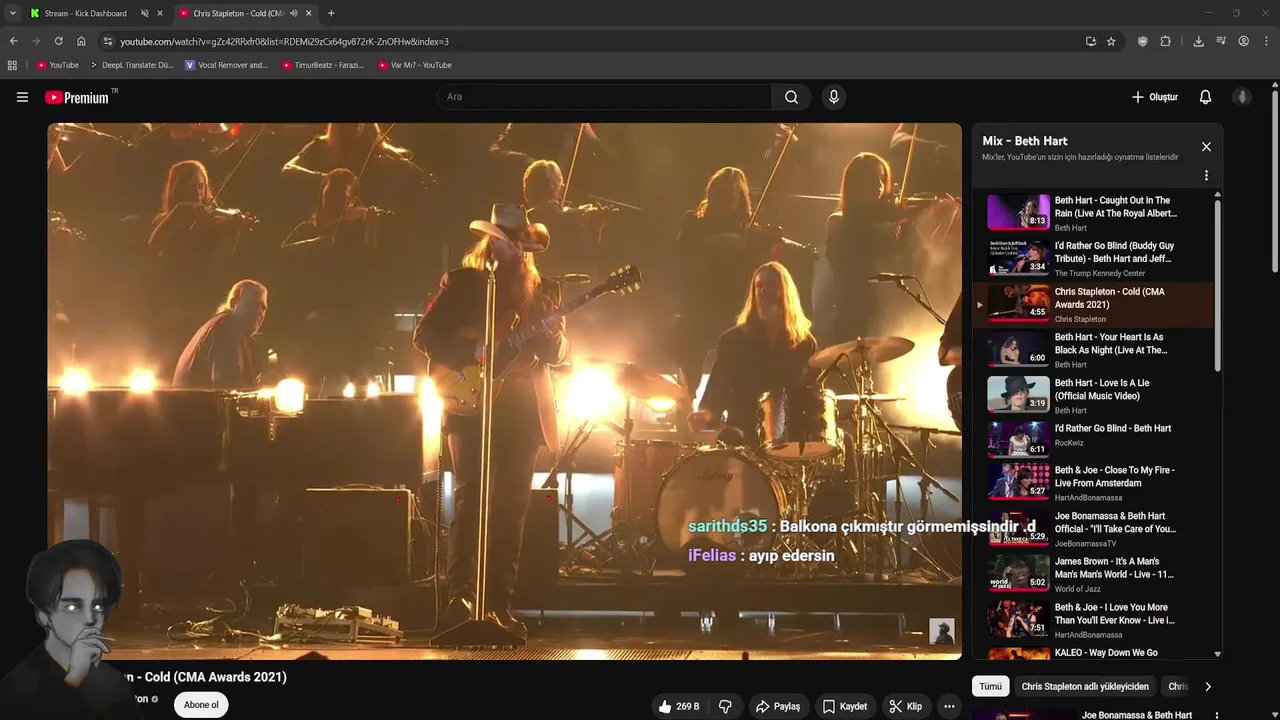Play Joe Bonamassa I'll Take Care of You
1280x720 pixels.
pos(1093,528)
